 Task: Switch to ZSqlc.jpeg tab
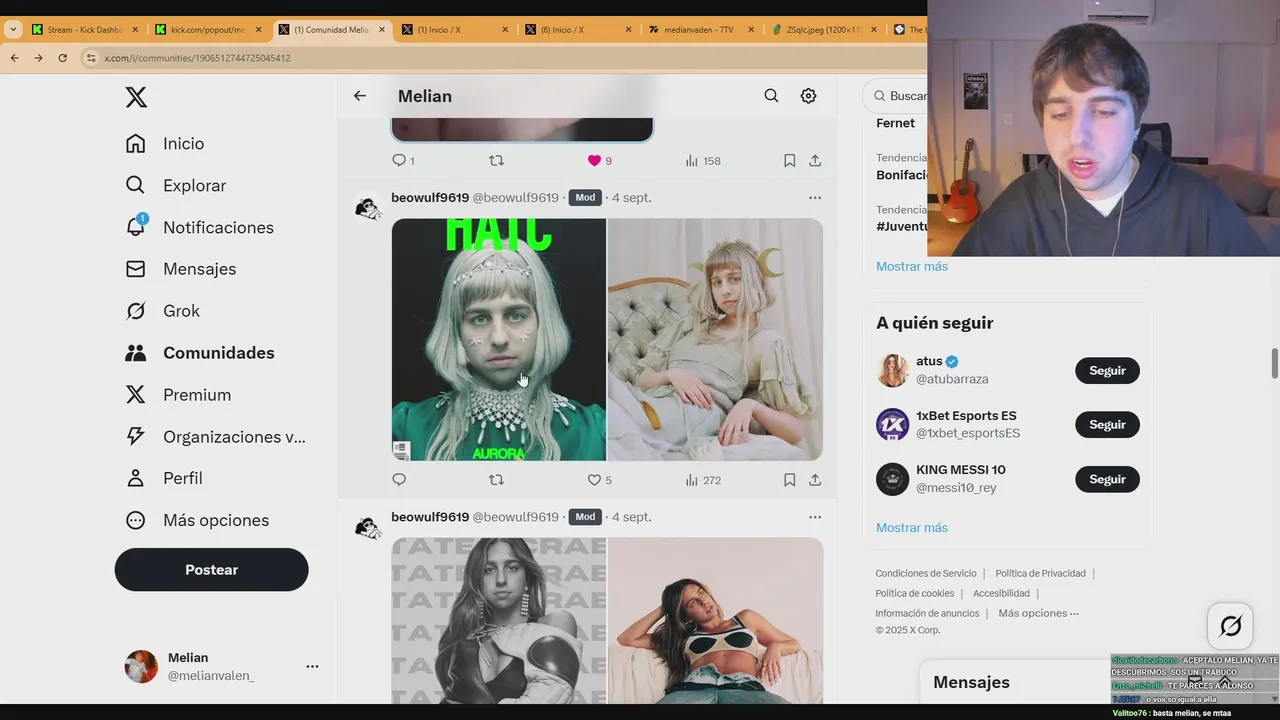point(823,30)
